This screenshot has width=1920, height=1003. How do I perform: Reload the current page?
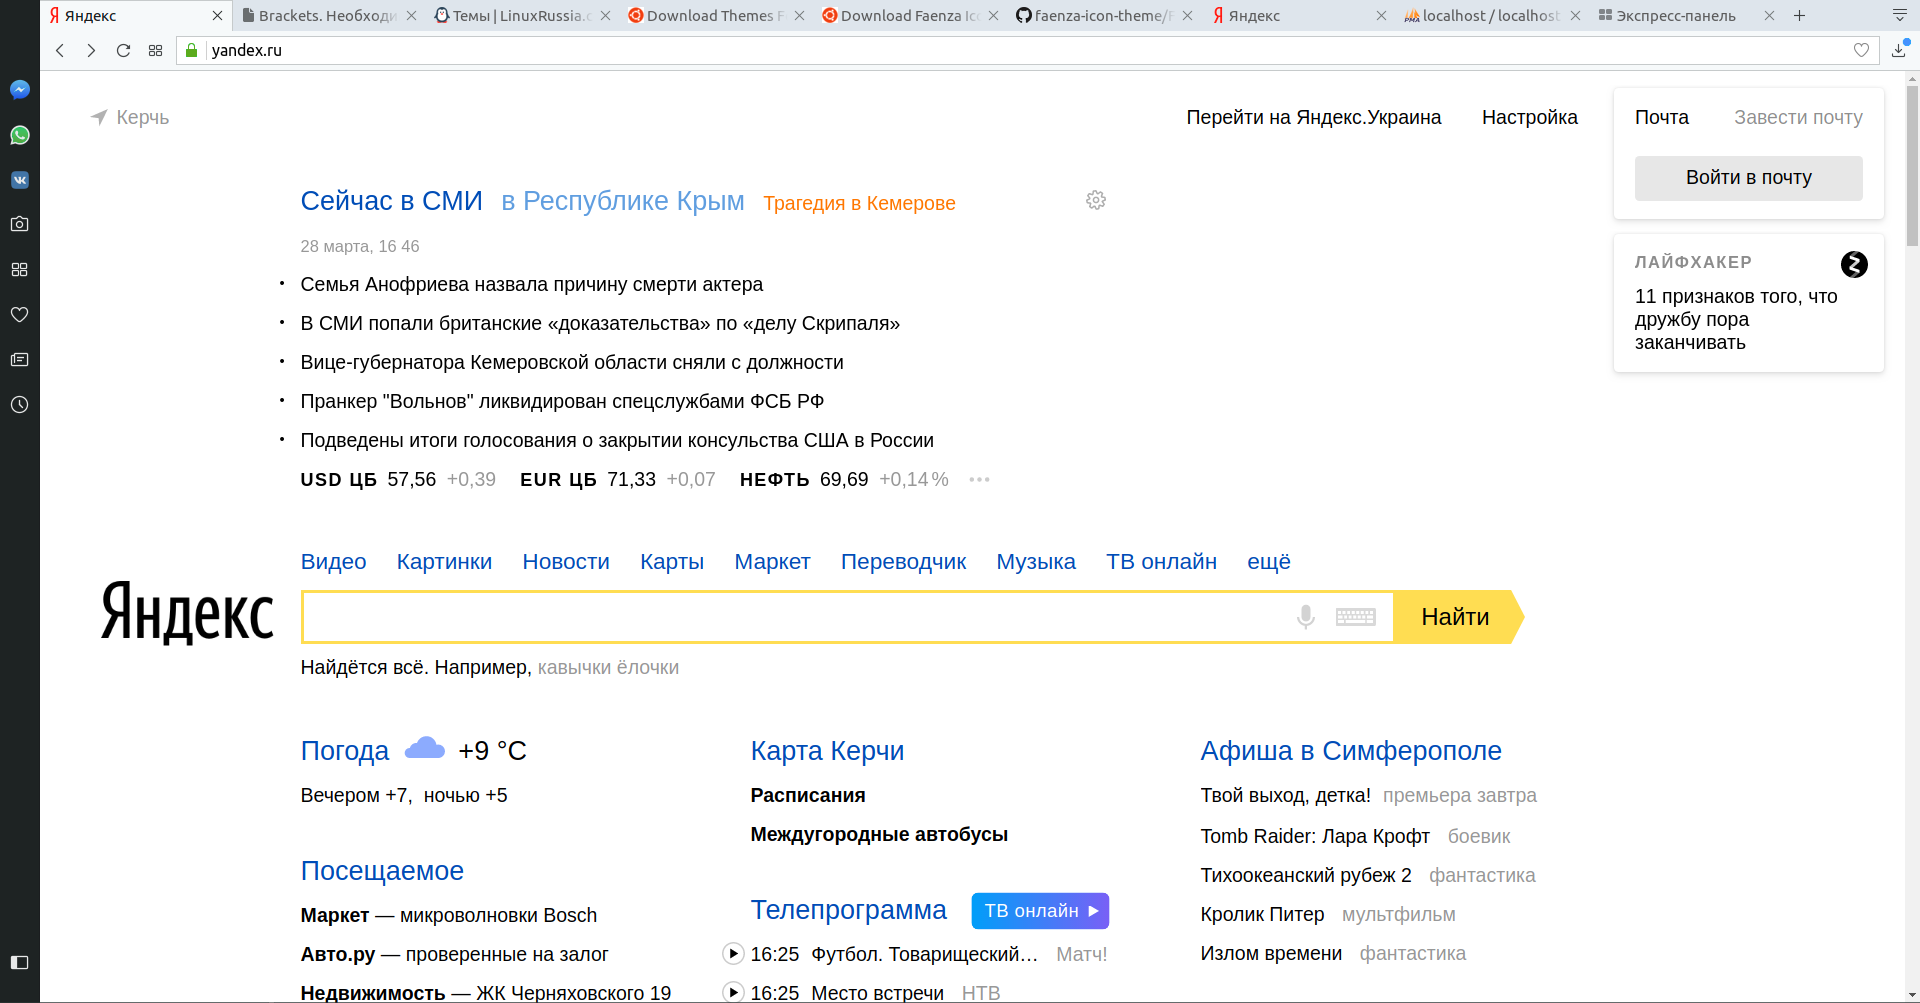(123, 50)
